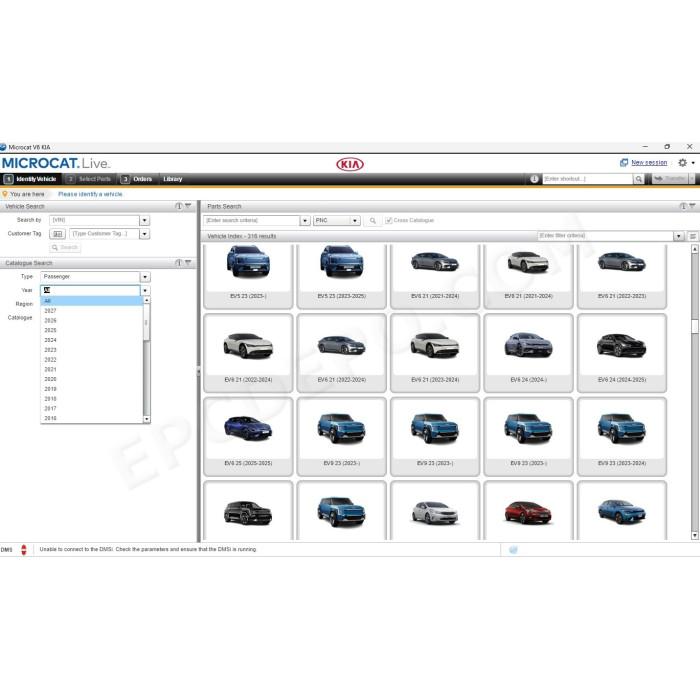Open the Library tab
The image size is (700, 700).
click(x=172, y=179)
